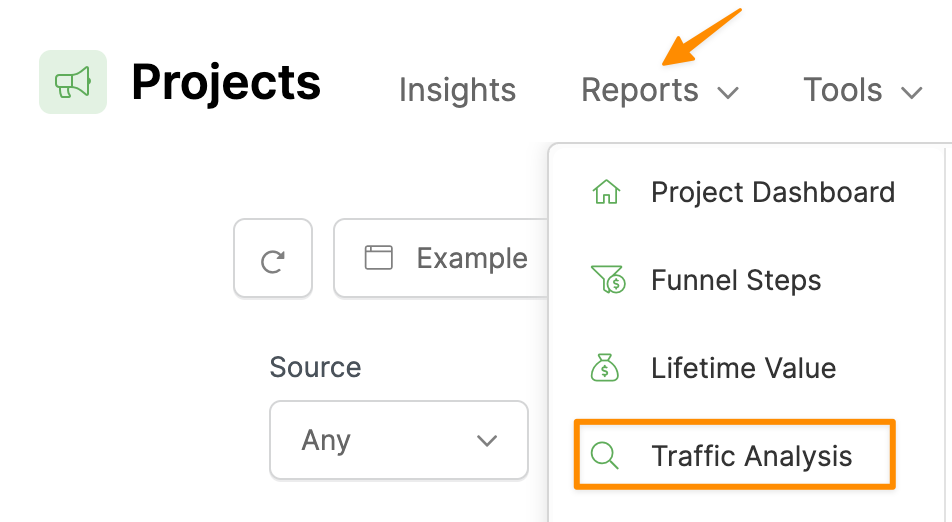Go to the Insights tab

[457, 90]
